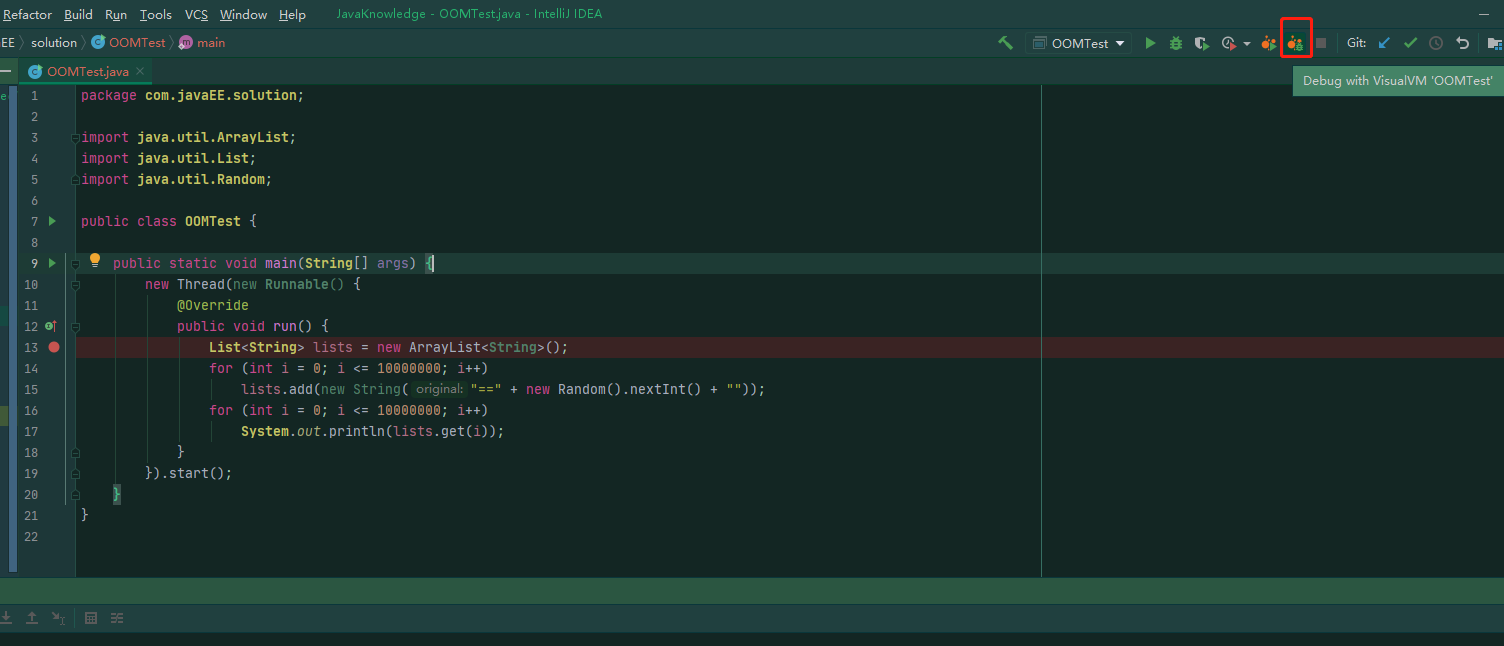Click the main breadcrumb in the navigation bar
Viewport: 1504px width, 646px height.
click(x=210, y=42)
